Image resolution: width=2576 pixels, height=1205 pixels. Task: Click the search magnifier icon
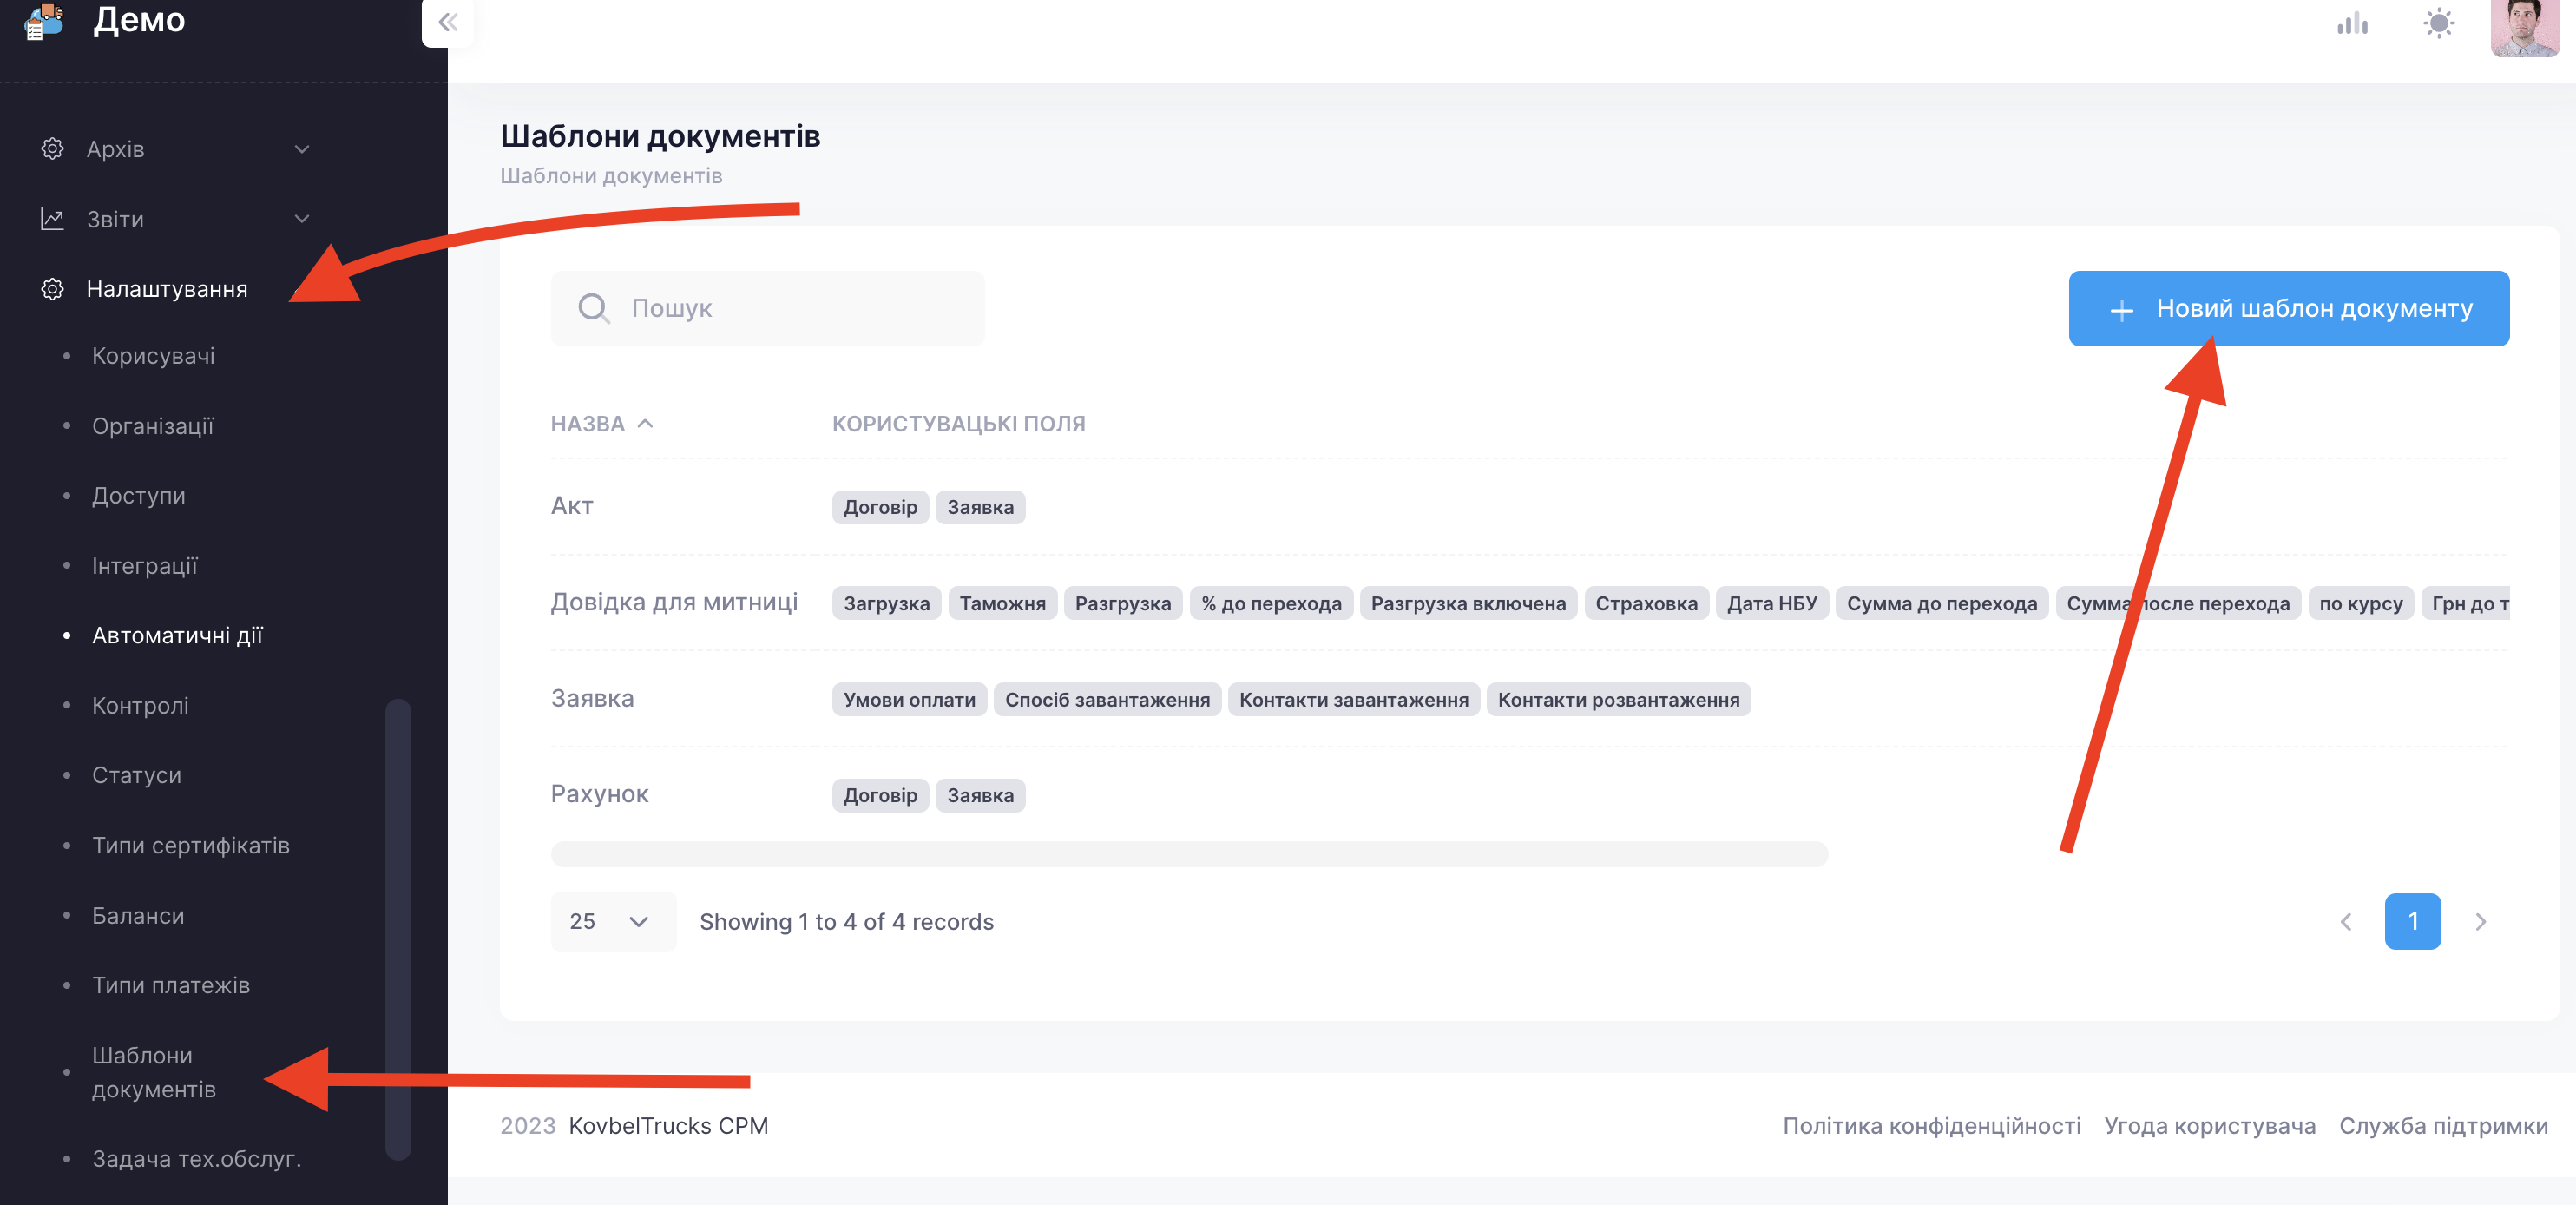point(593,308)
